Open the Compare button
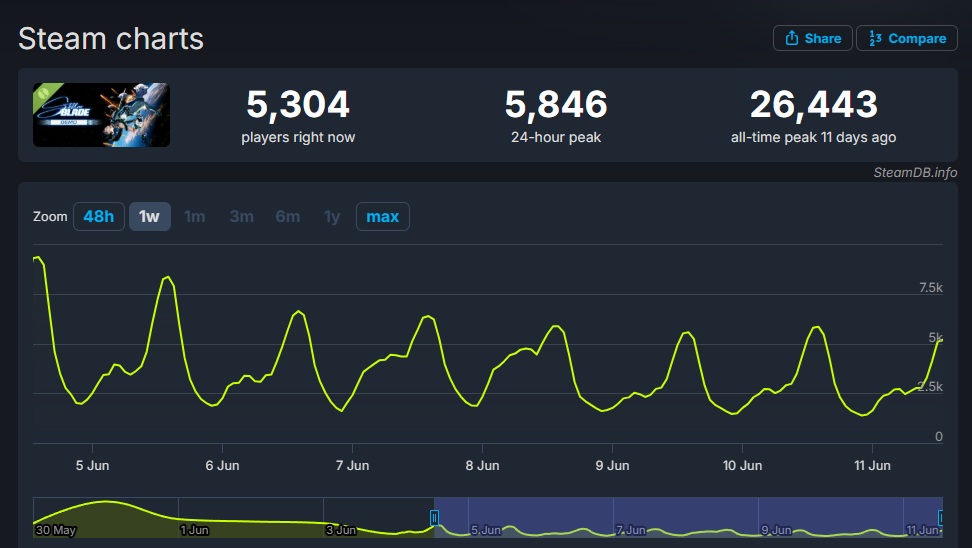Viewport: 972px width, 548px height. [907, 38]
